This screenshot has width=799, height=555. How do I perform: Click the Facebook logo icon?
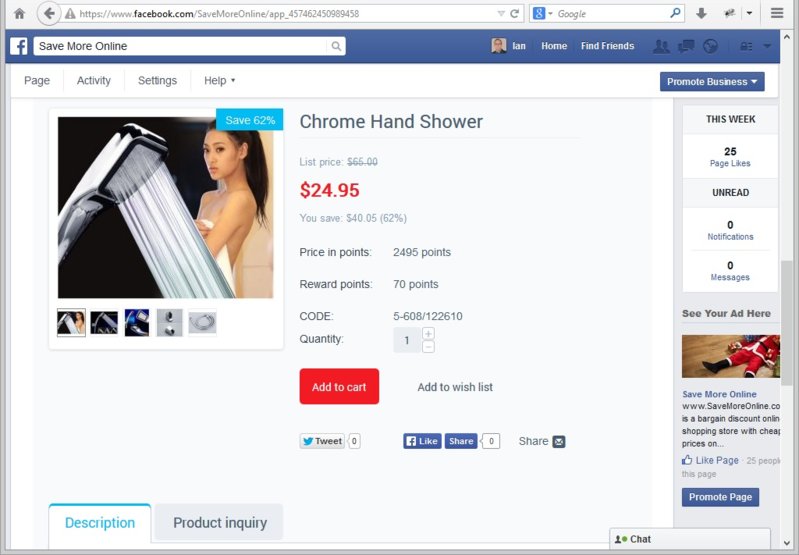coord(19,46)
